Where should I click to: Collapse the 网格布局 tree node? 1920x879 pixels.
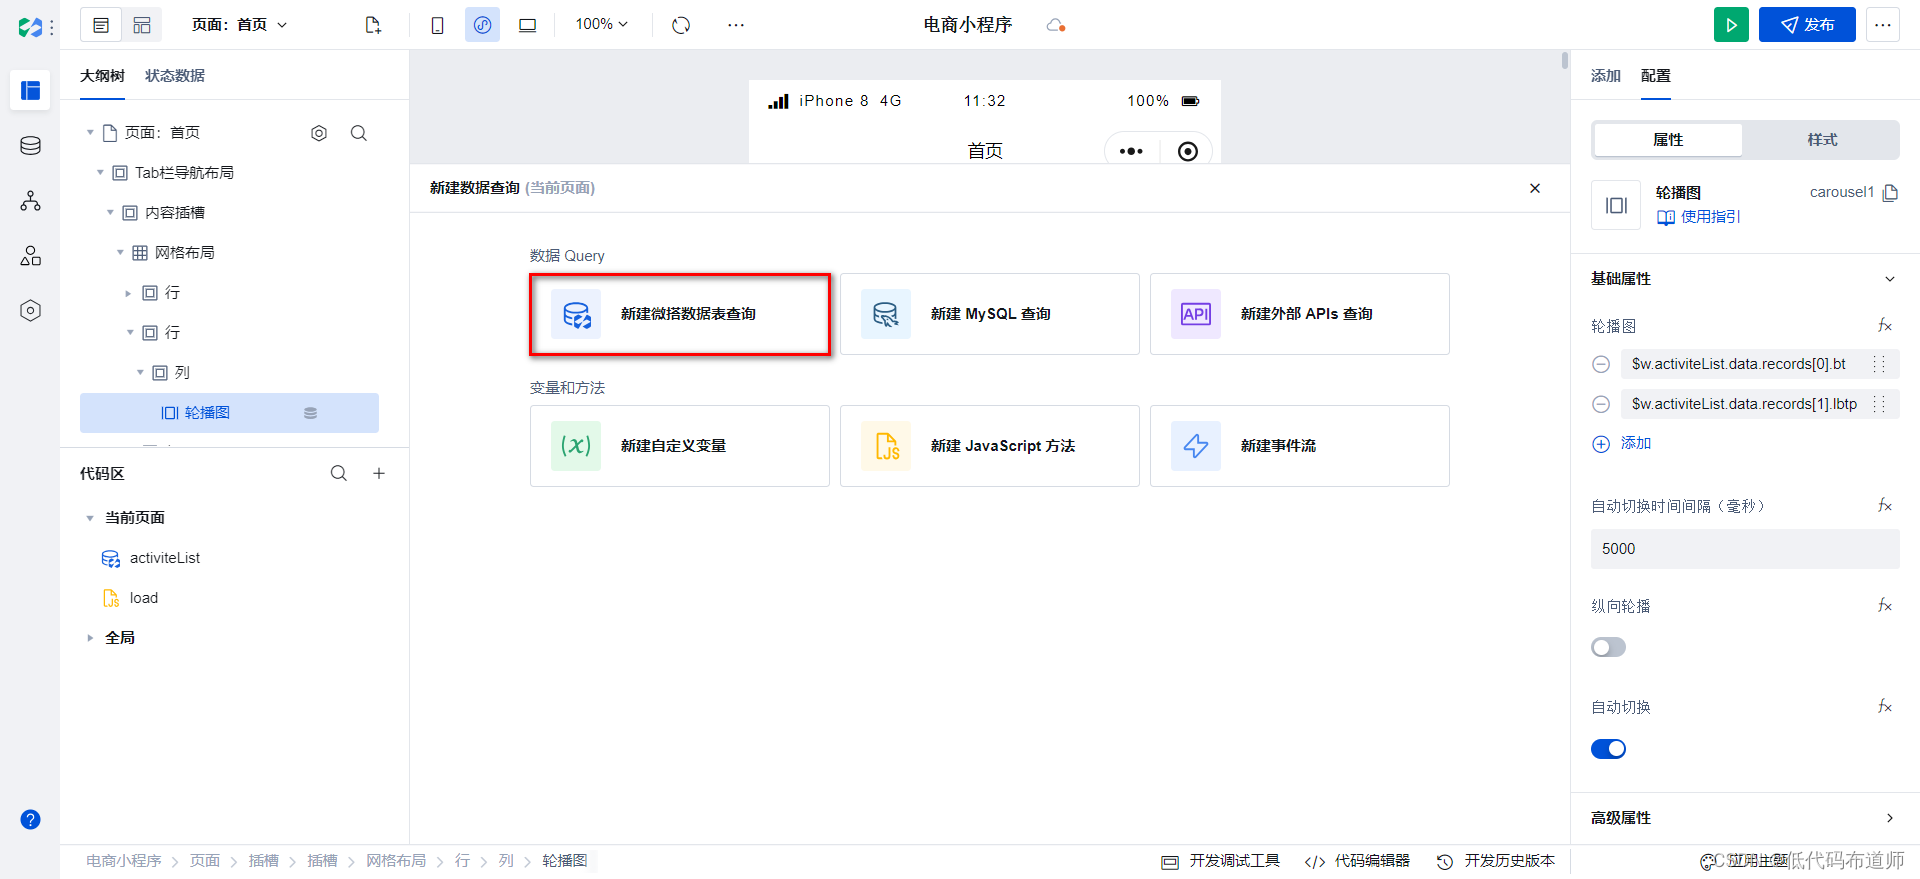click(120, 253)
